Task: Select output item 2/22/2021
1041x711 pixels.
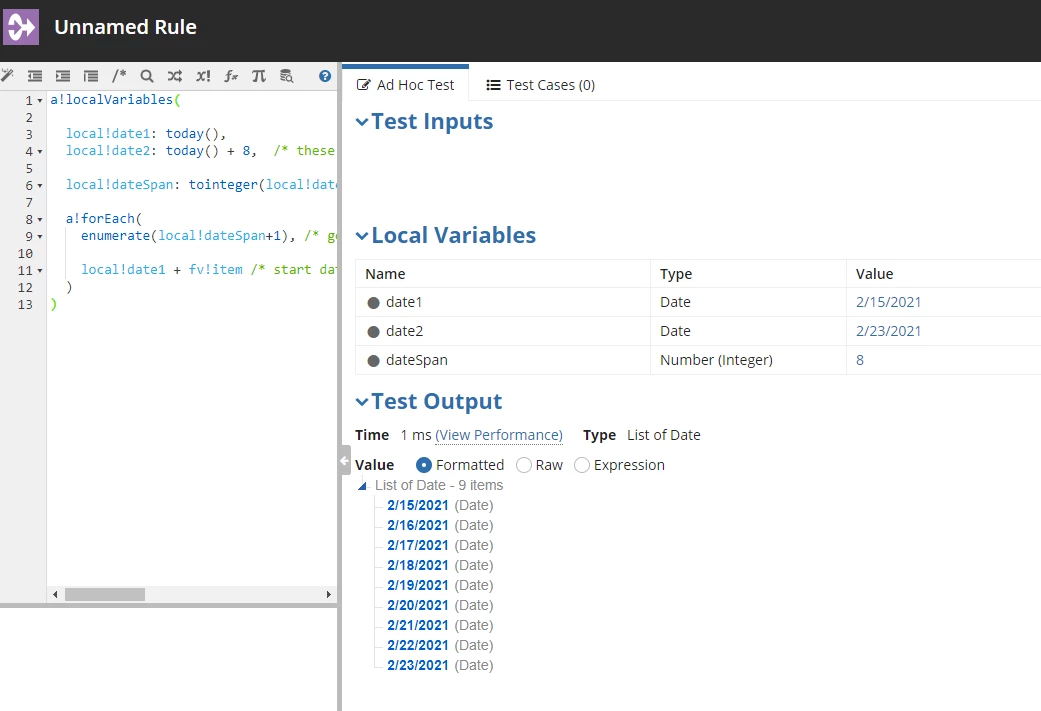Action: [x=418, y=645]
